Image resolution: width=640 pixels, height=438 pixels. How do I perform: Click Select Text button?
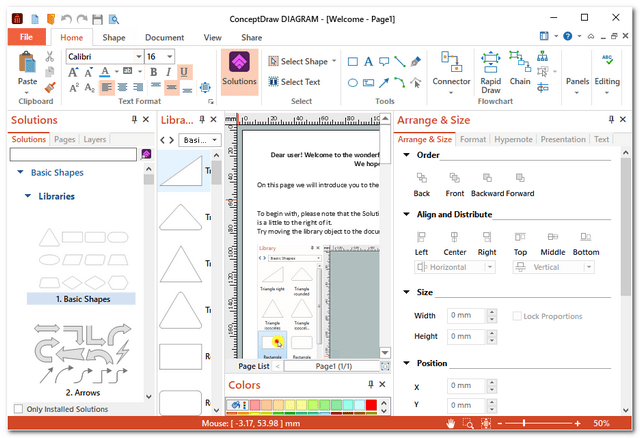[x=294, y=82]
